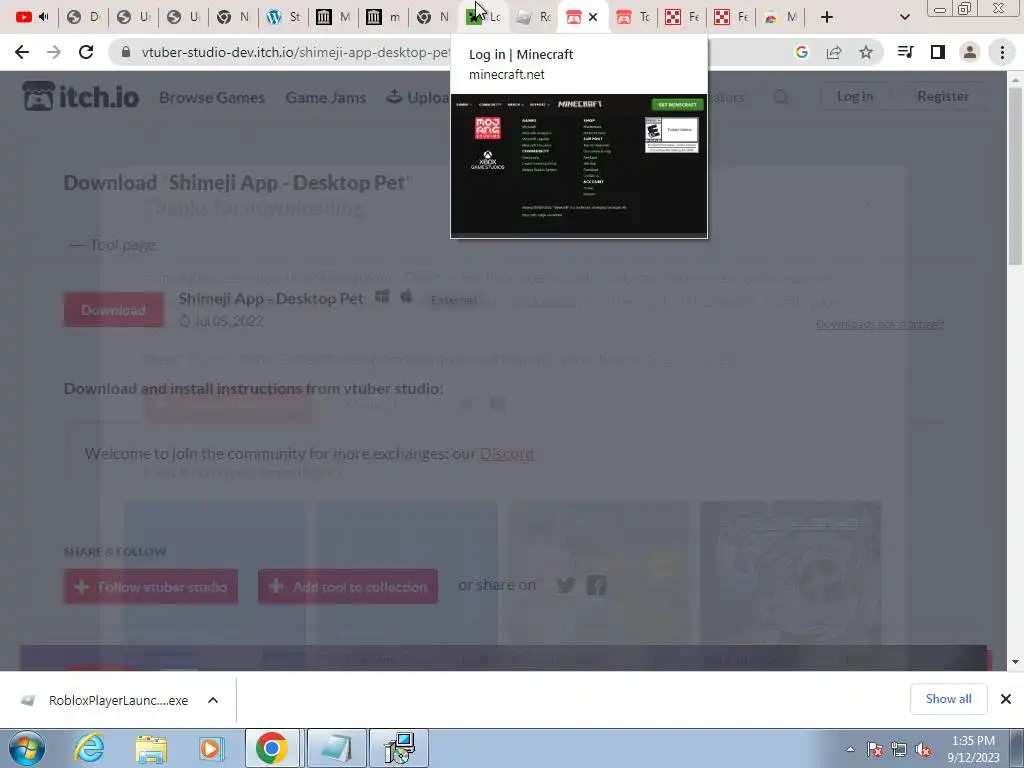Open the Discord community link
This screenshot has width=1024, height=768.
point(507,453)
